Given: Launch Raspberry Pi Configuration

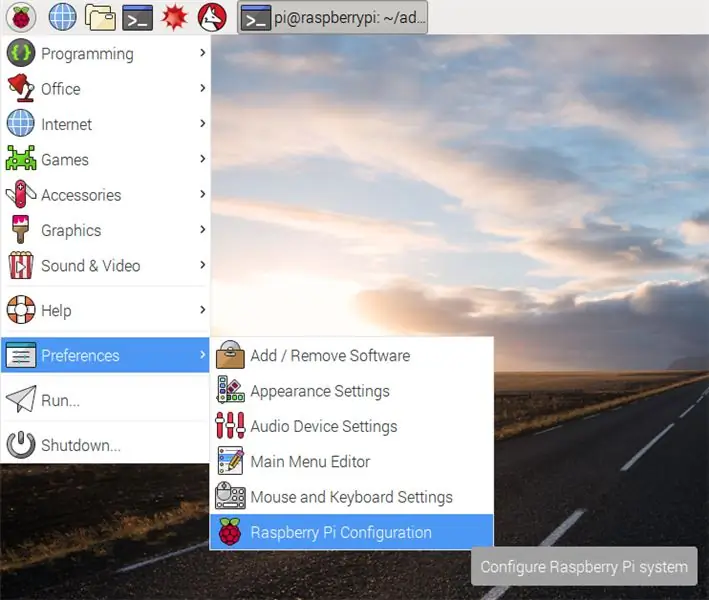Looking at the screenshot, I should (352, 532).
